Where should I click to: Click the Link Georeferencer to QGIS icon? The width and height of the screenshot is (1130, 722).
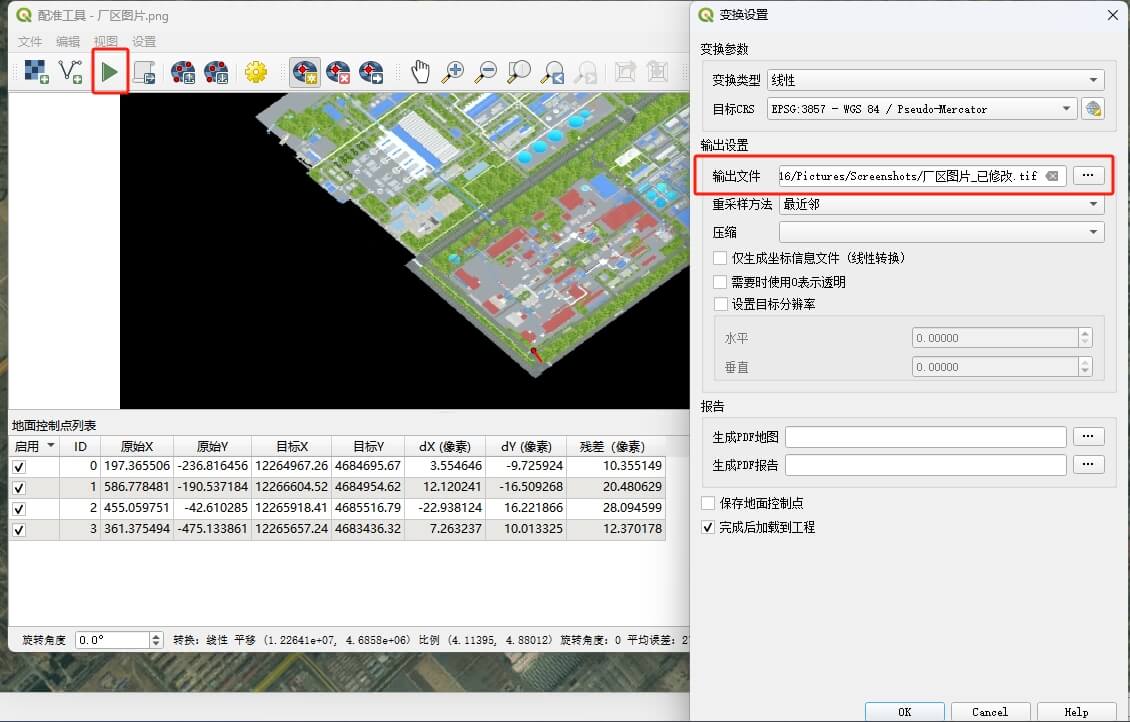pos(625,72)
